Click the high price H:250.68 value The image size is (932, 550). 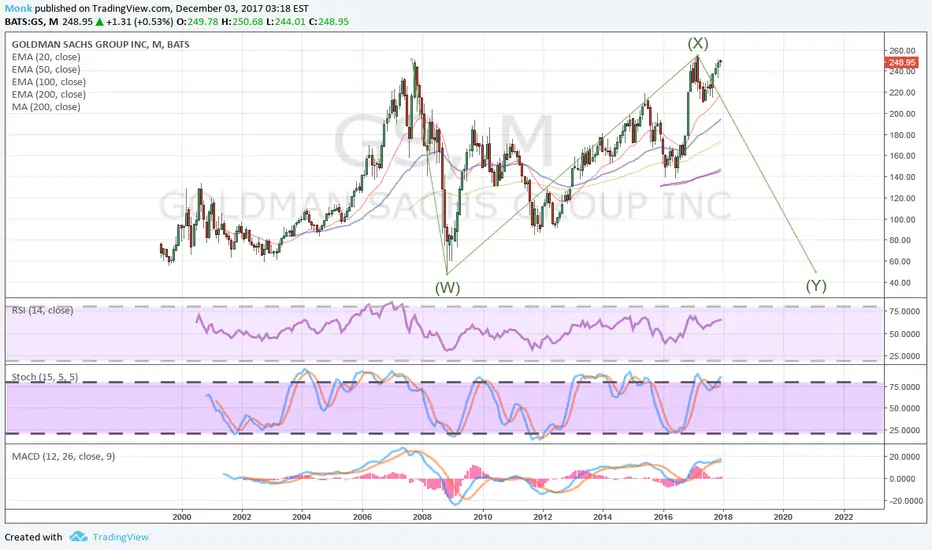tap(242, 21)
